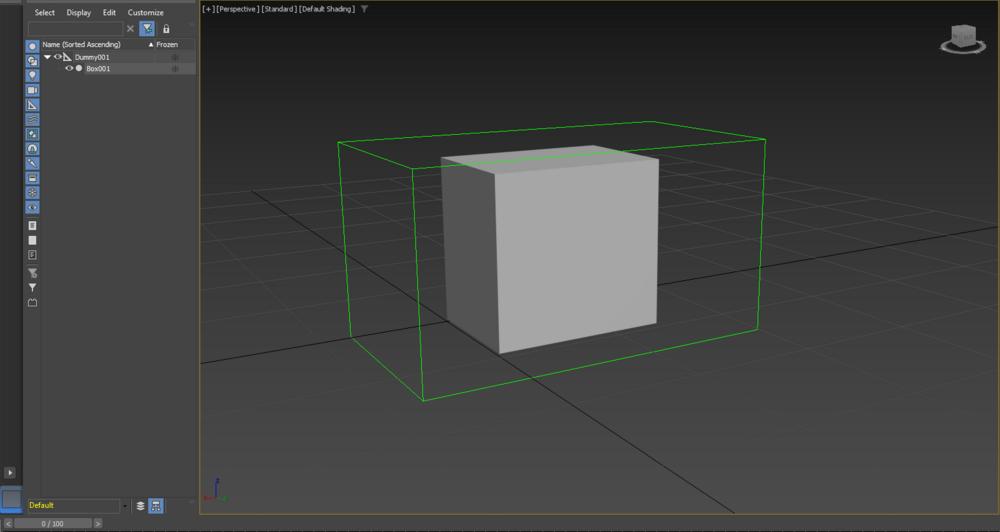The width and height of the screenshot is (1000, 532).
Task: Toggle the lock cell editing padlock
Action: (166, 29)
